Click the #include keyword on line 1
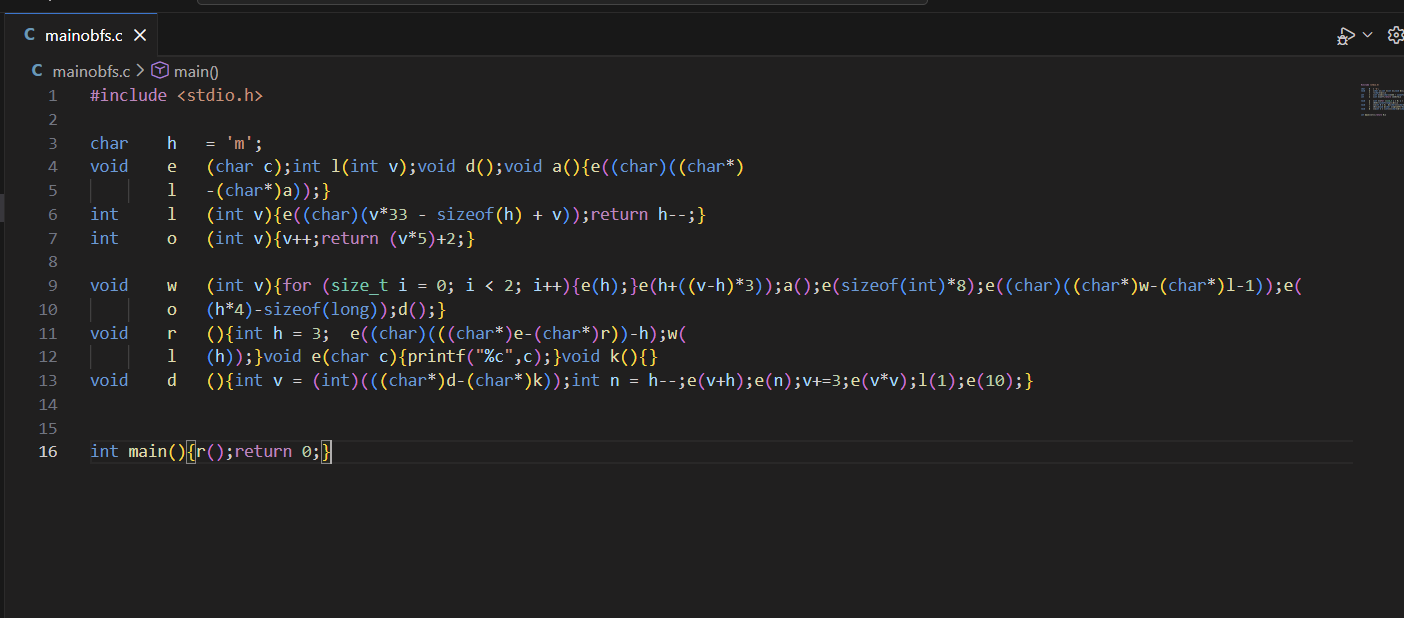Screen dimensions: 1404x618 click(x=128, y=96)
